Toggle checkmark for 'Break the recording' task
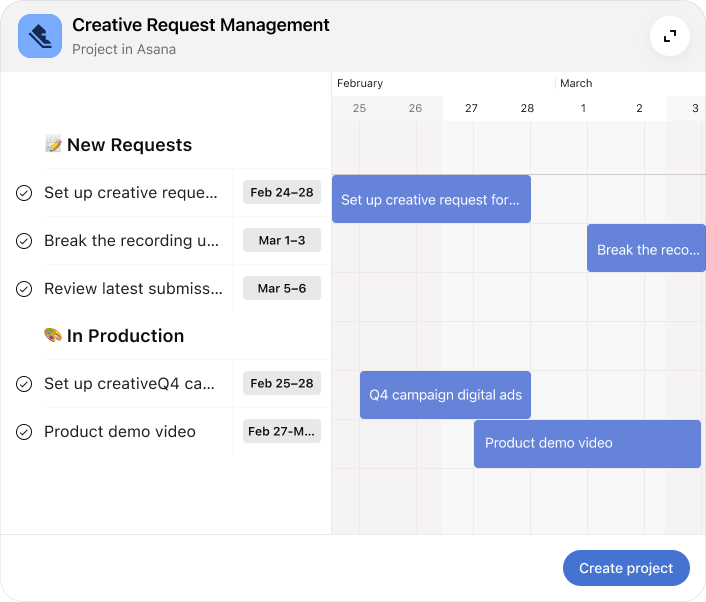The height and width of the screenshot is (602, 706). [25, 241]
